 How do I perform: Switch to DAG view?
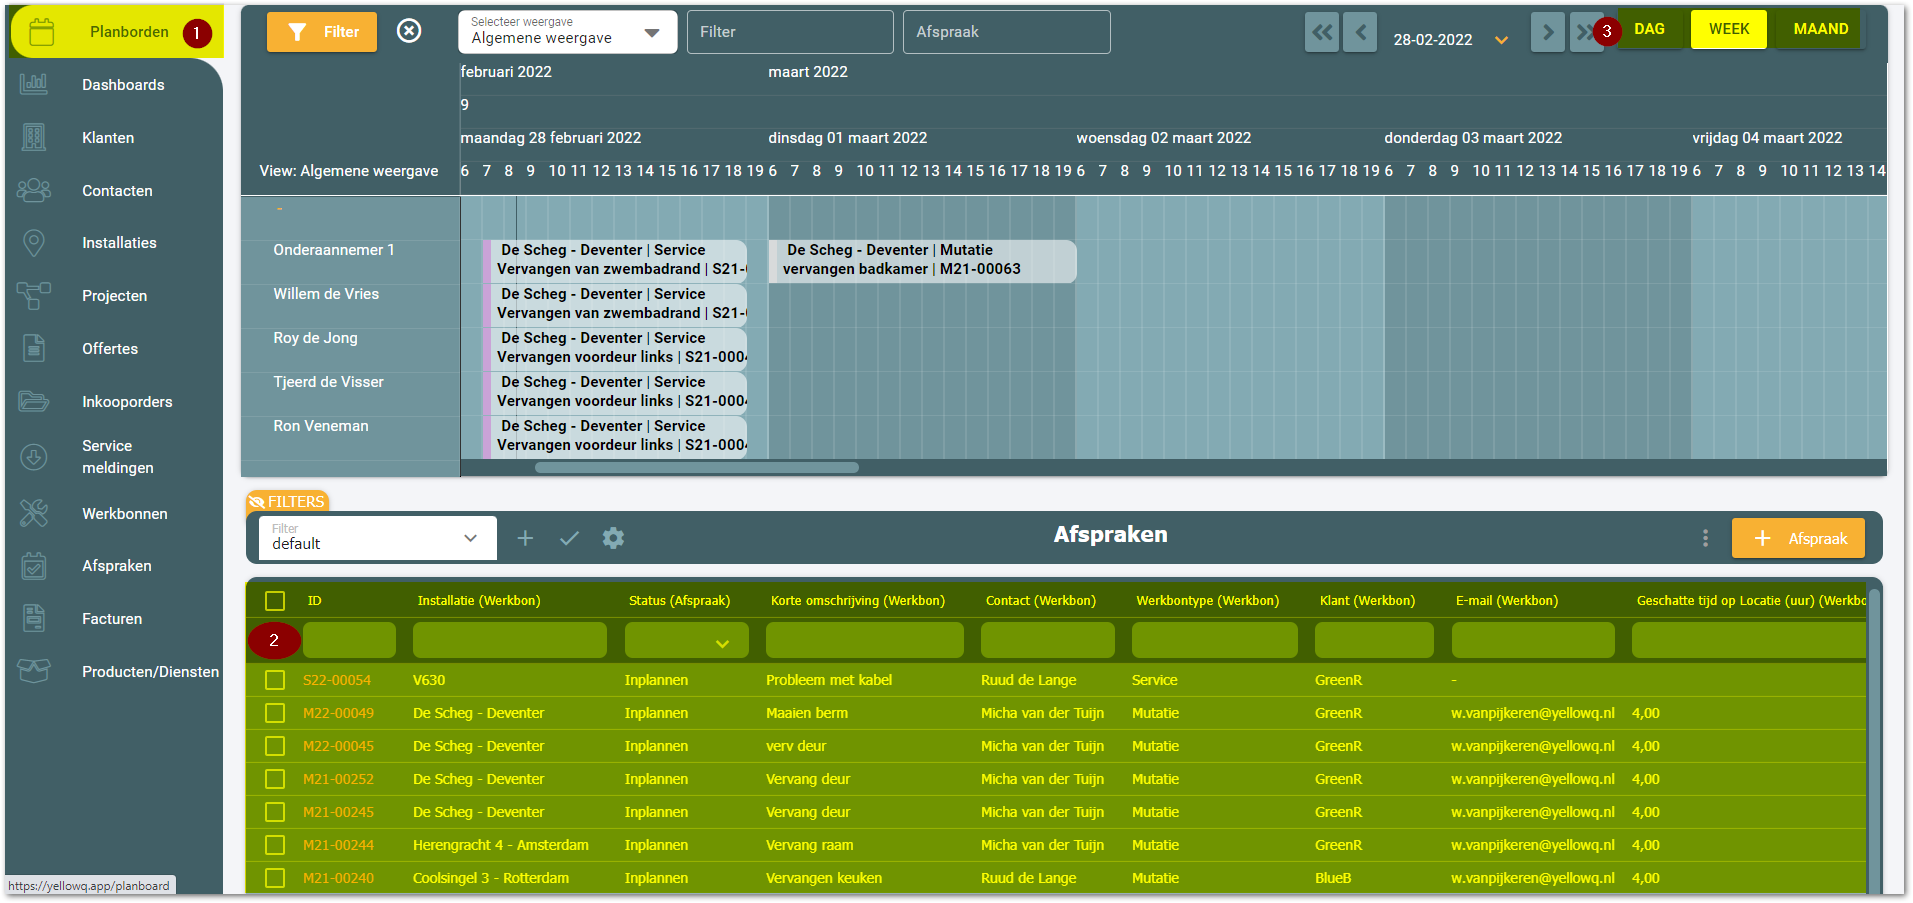click(1649, 29)
